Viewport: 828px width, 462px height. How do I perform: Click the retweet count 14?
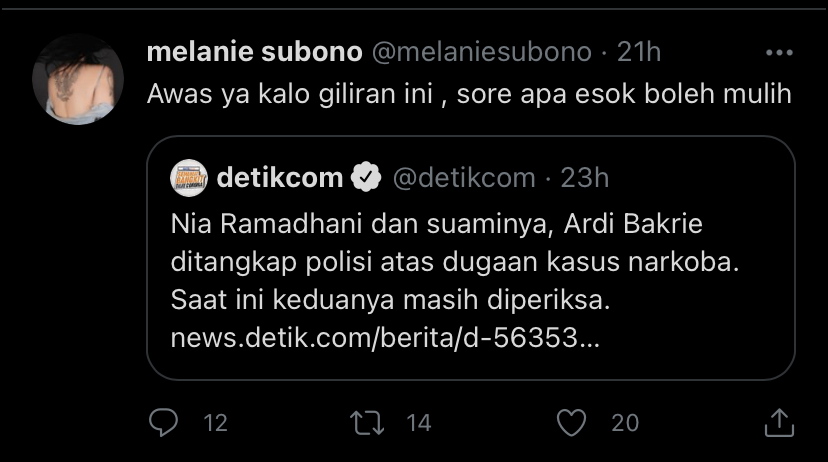(419, 423)
